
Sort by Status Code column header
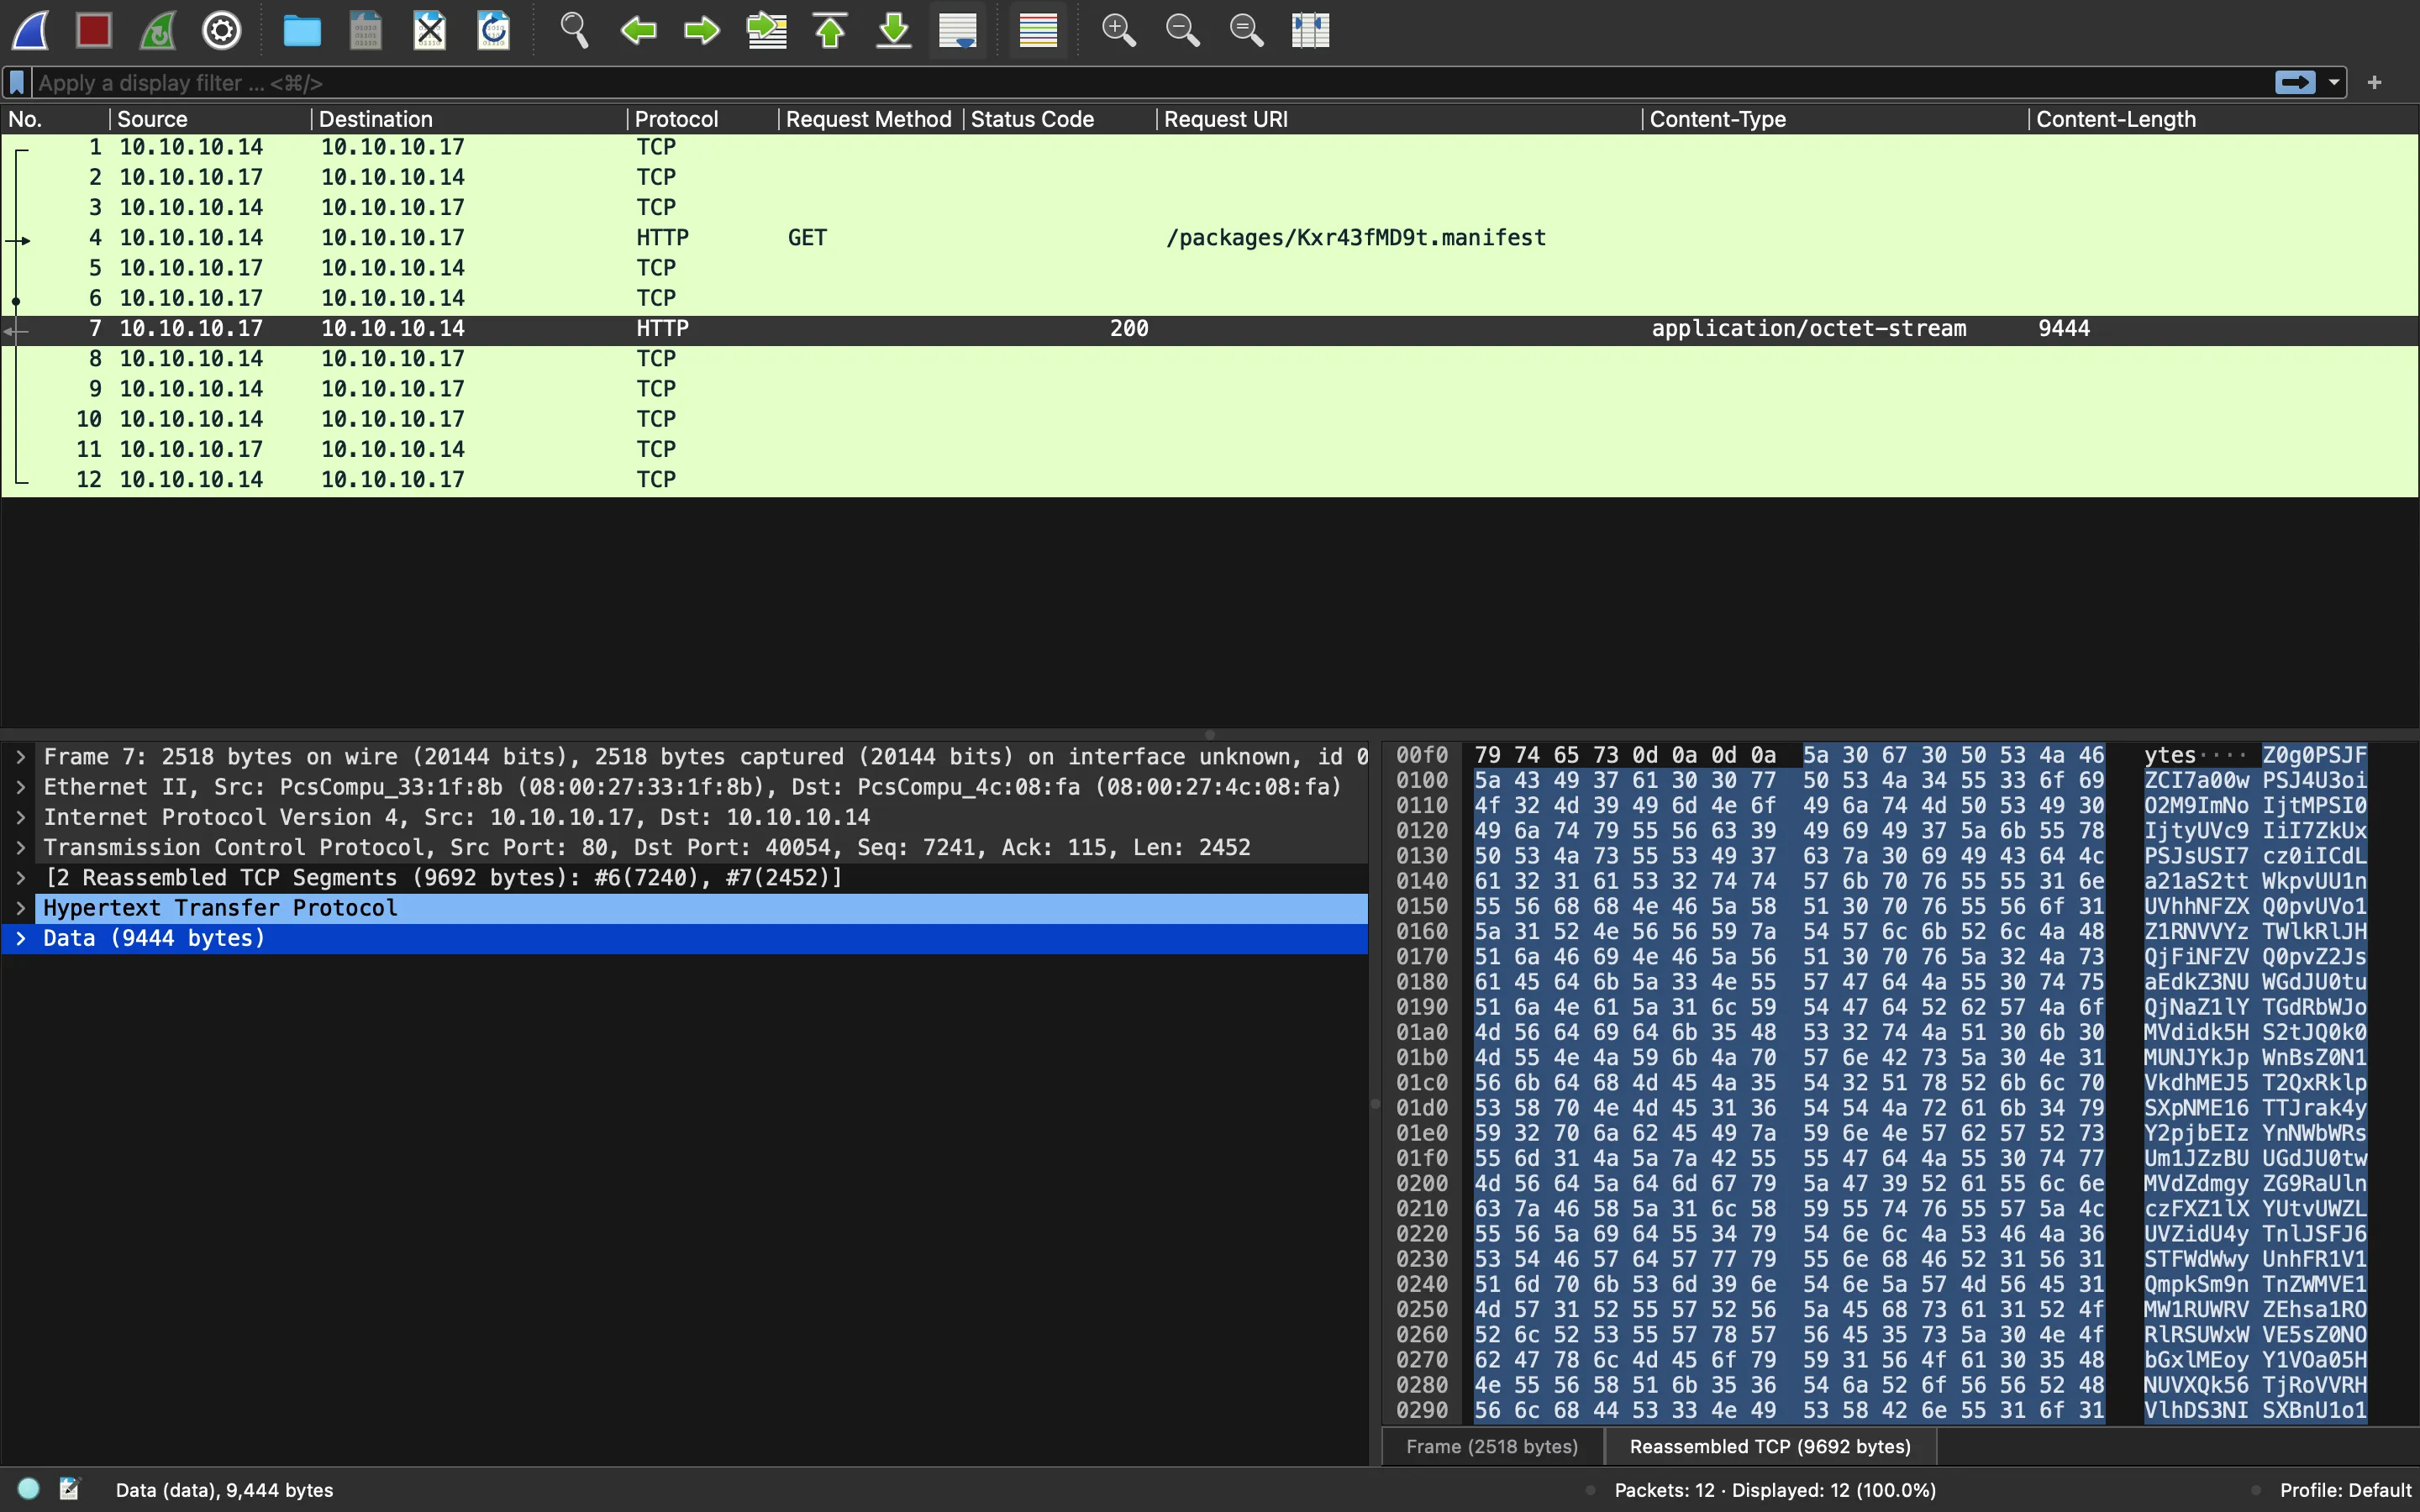[1060, 119]
